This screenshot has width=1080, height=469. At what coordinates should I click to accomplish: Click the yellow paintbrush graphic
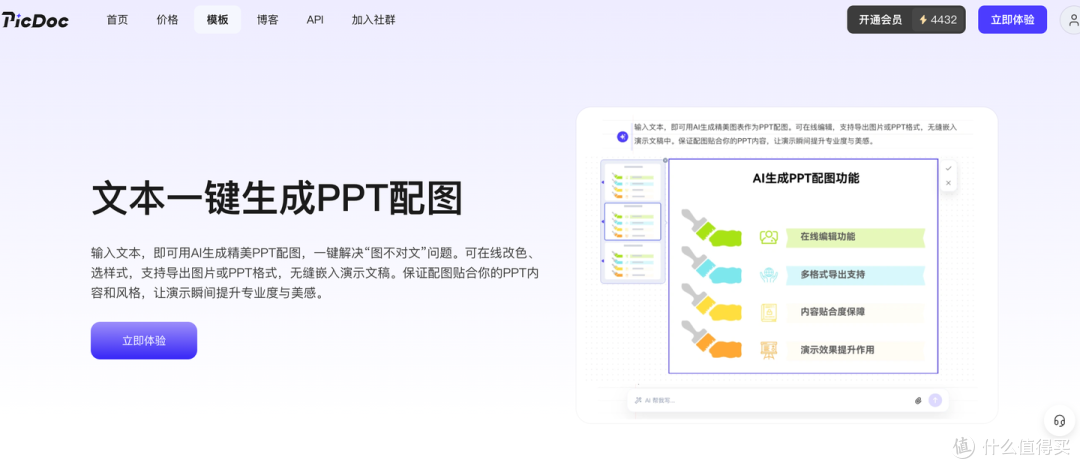pos(712,304)
